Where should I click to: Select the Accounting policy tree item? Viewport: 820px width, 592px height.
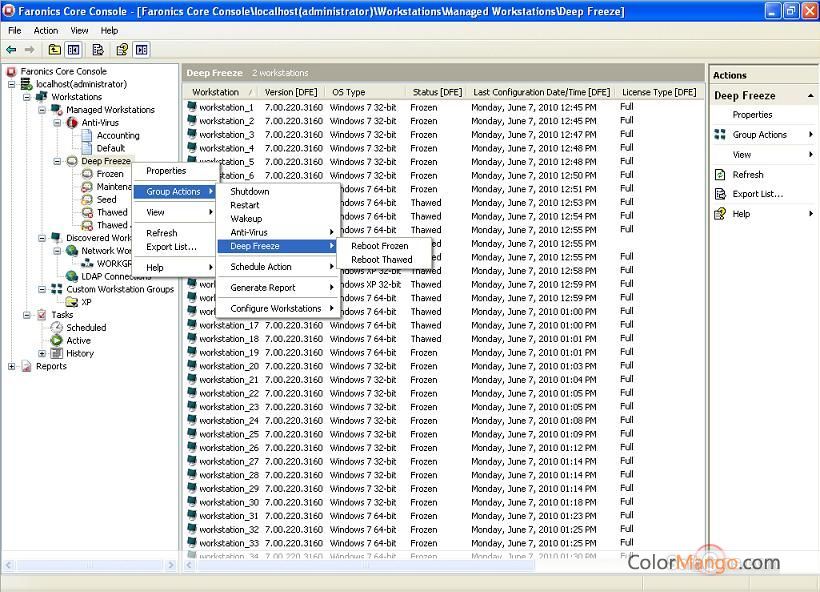(x=118, y=135)
